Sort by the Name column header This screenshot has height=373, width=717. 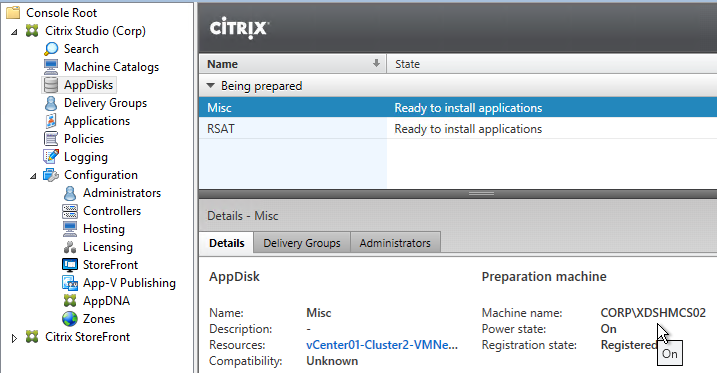293,64
